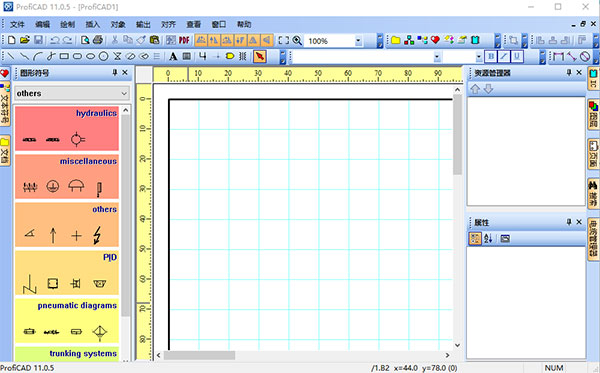Open the font name dropdown
The height and width of the screenshot is (373, 600).
tap(437, 57)
